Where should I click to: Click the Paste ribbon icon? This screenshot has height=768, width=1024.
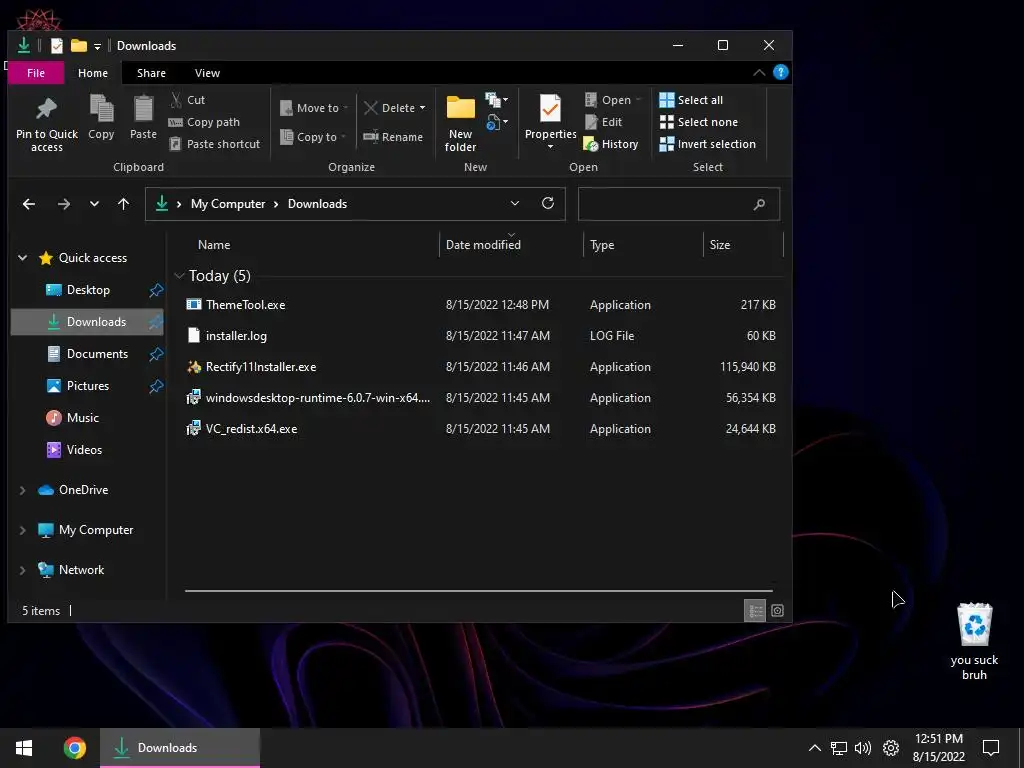click(143, 118)
